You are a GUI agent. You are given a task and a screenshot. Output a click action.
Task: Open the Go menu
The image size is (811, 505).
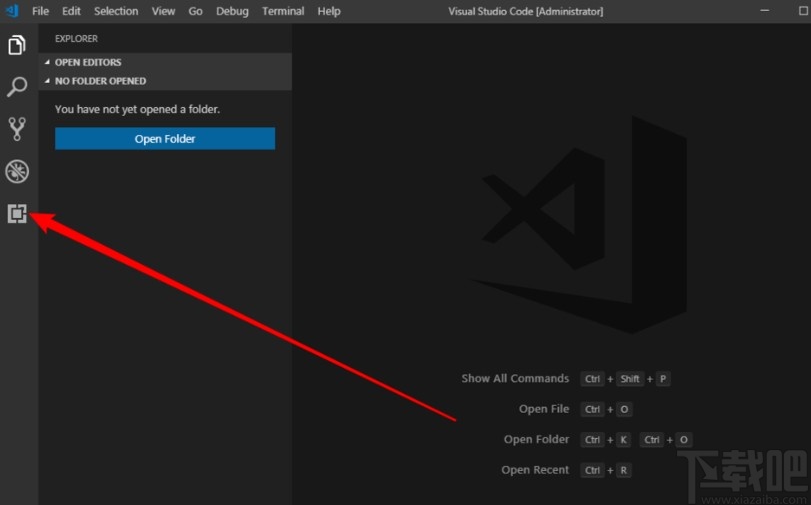(196, 11)
